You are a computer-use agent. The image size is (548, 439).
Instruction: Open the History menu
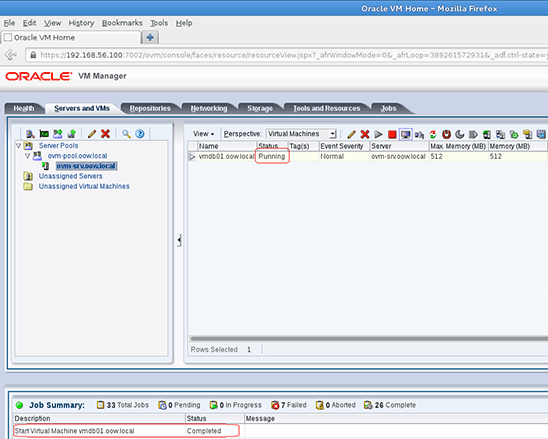pyautogui.click(x=81, y=23)
